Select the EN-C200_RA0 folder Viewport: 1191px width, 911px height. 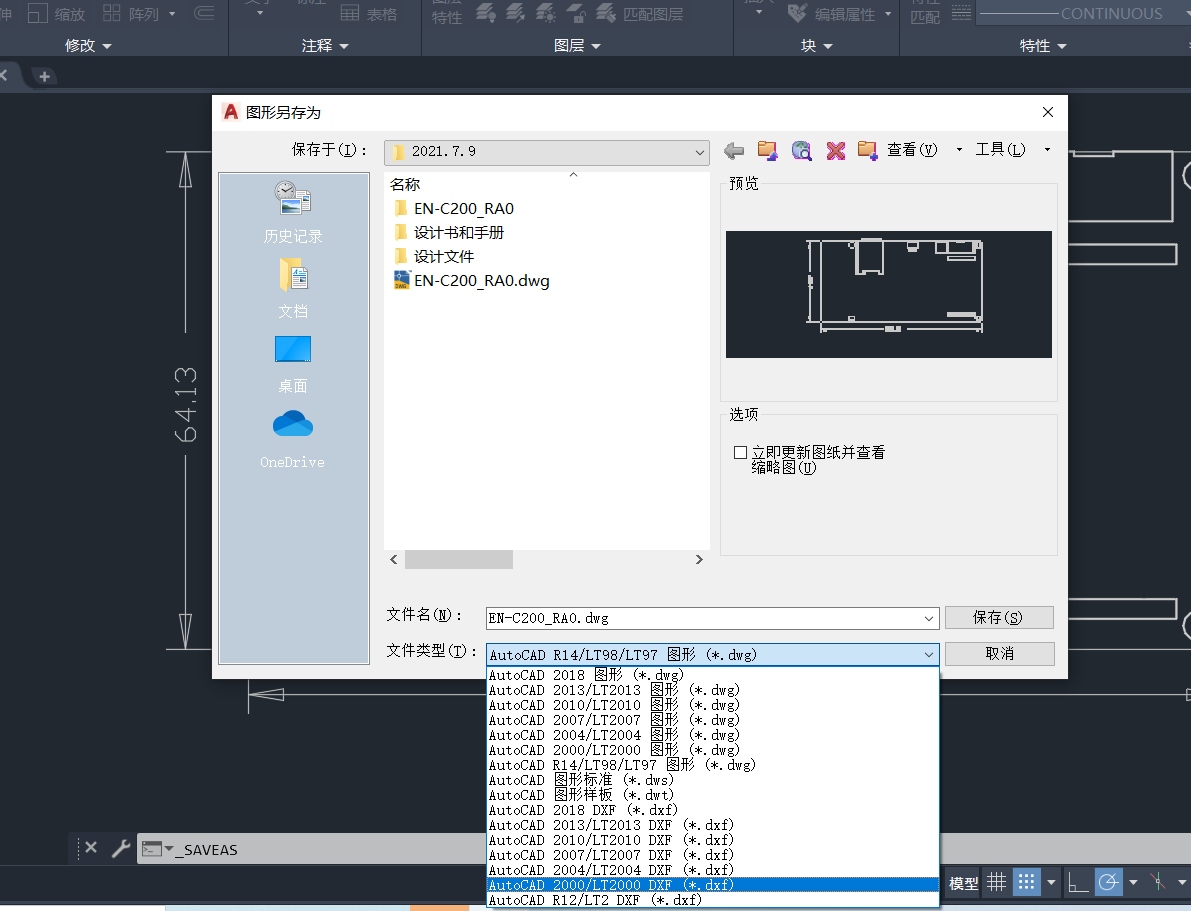pos(454,208)
